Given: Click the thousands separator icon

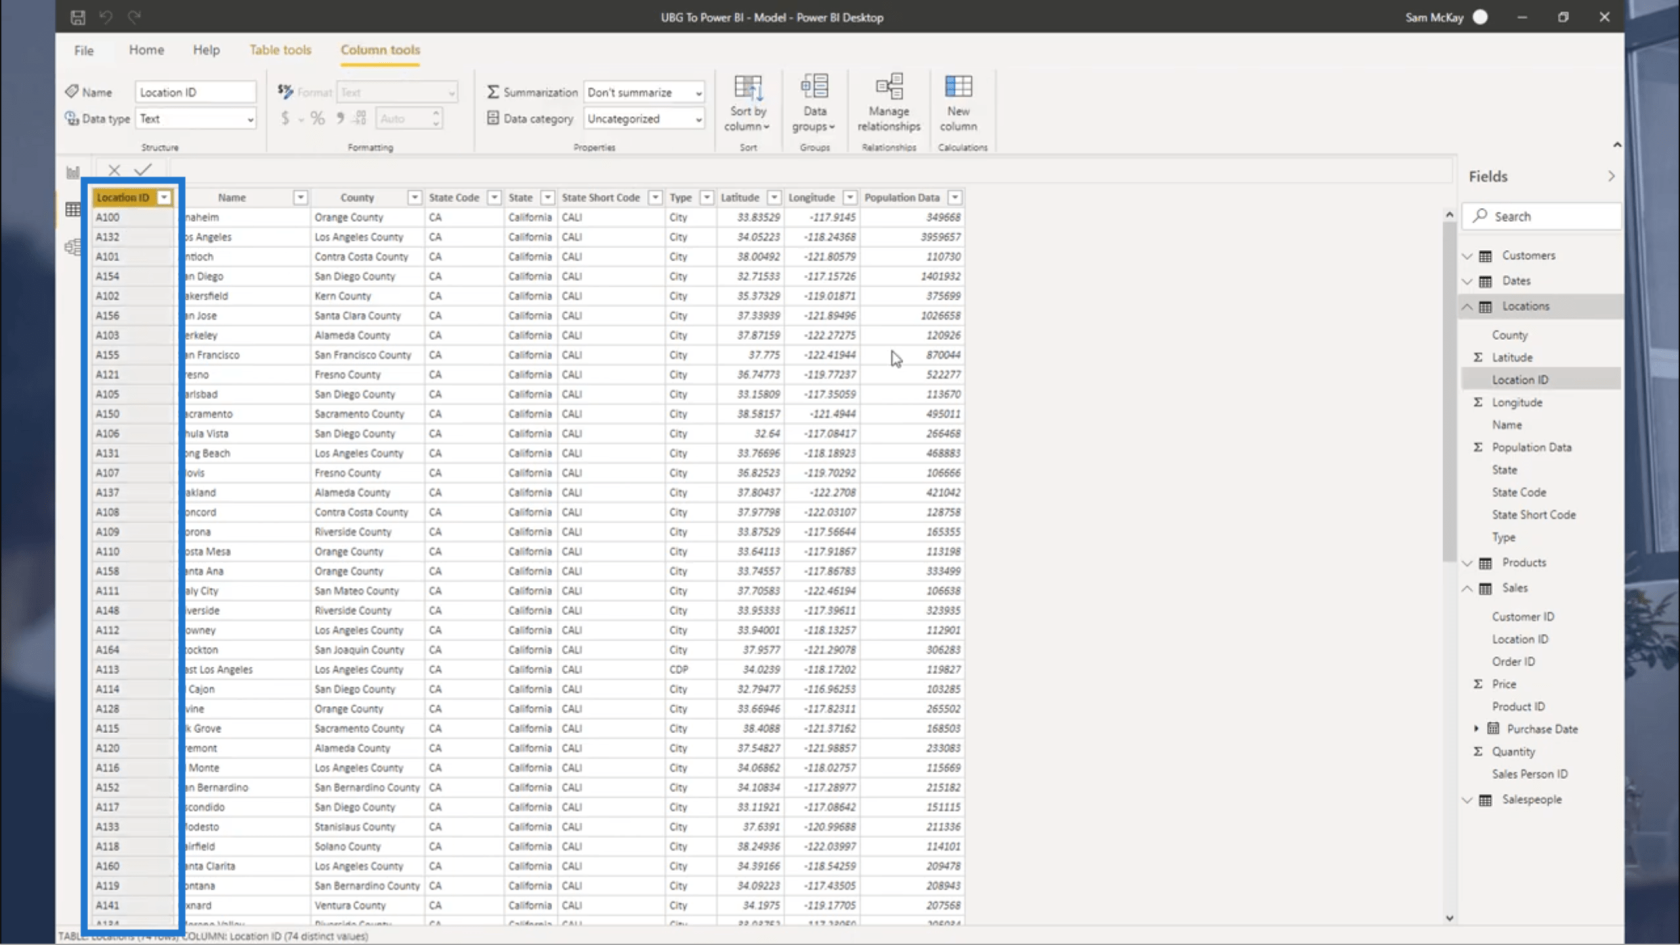Looking at the screenshot, I should (340, 118).
